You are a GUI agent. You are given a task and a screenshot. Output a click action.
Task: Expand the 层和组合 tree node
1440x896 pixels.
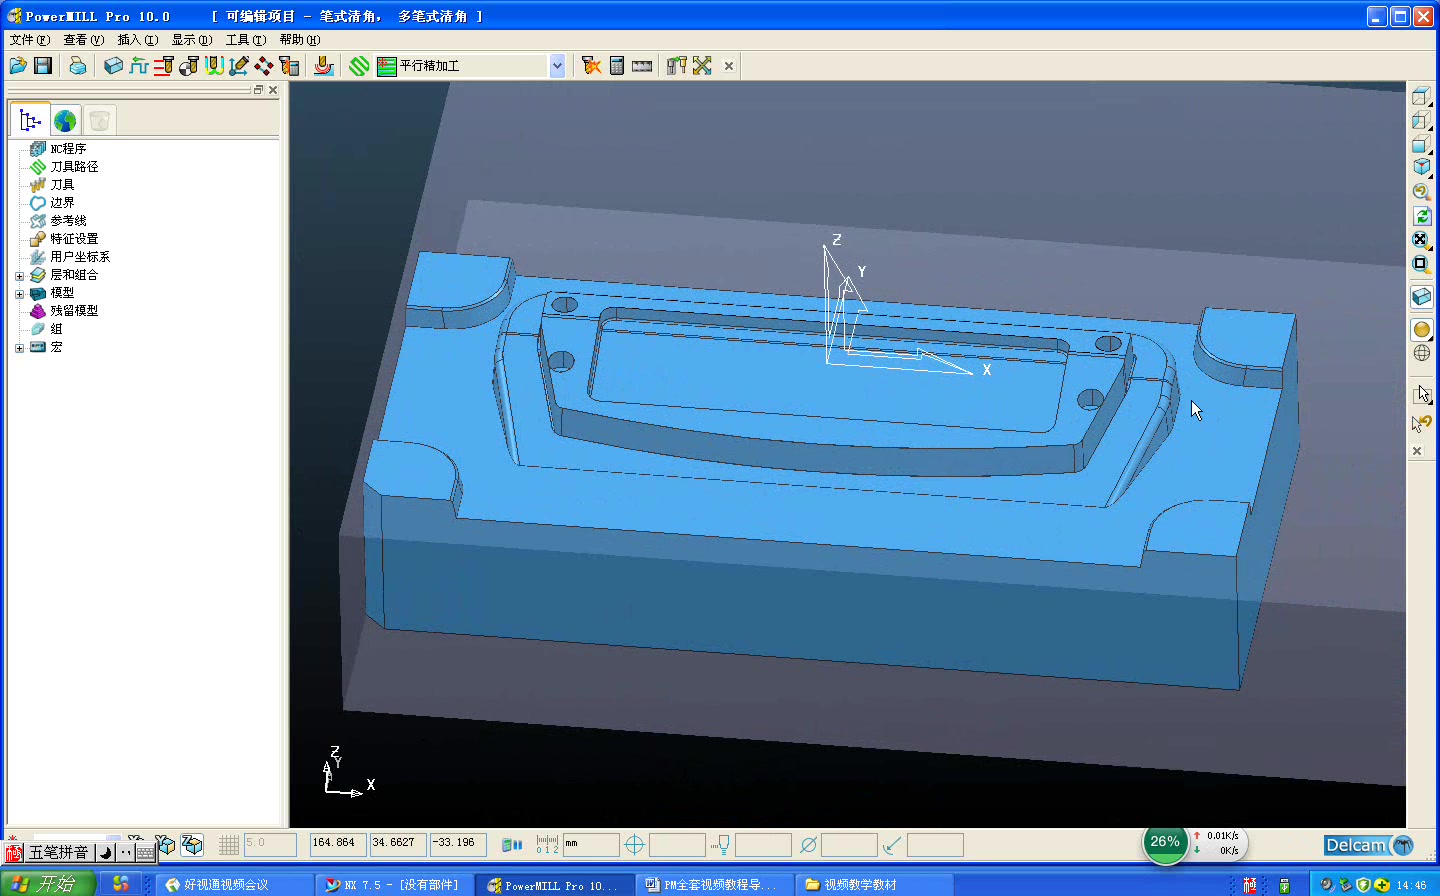pos(19,276)
